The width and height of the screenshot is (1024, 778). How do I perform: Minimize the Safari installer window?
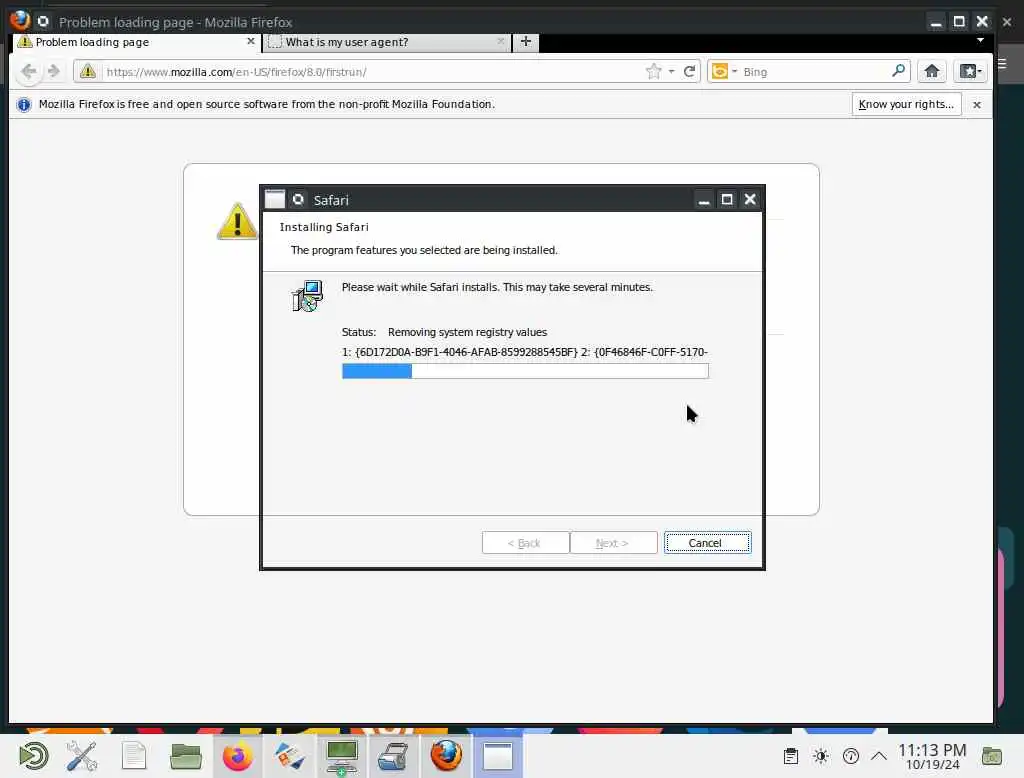point(703,200)
